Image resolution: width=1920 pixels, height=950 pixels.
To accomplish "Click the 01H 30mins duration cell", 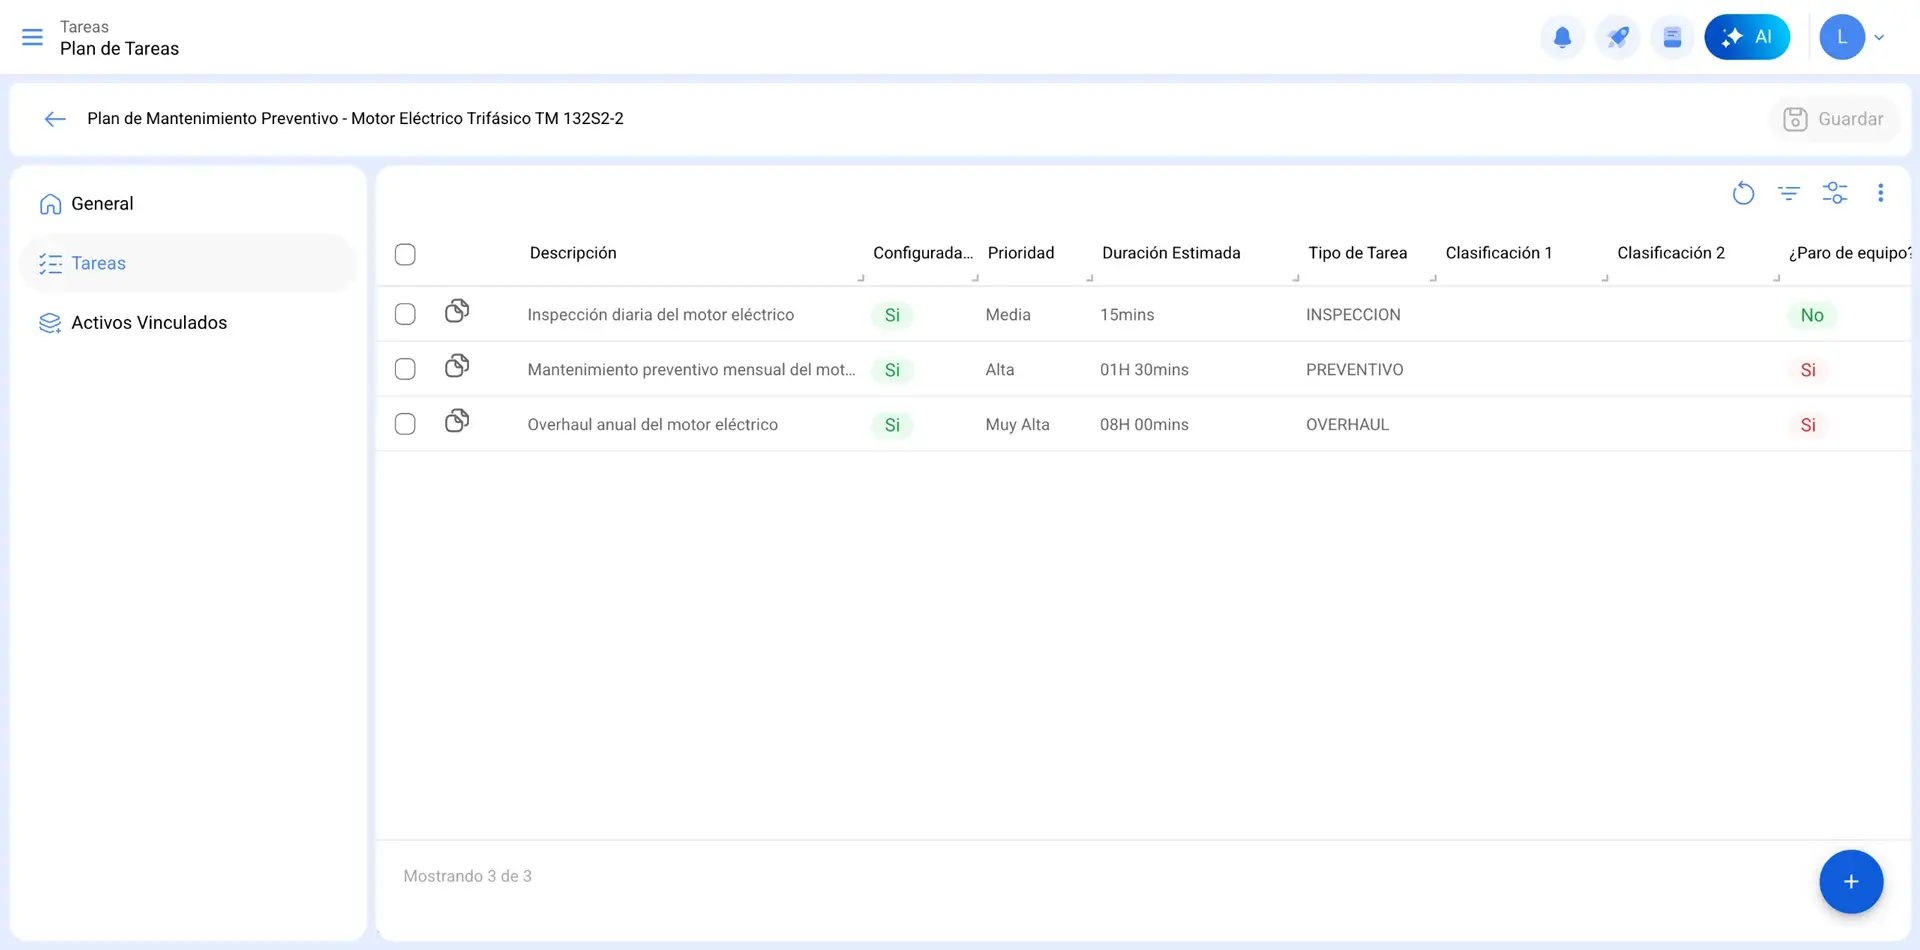I will (x=1144, y=370).
